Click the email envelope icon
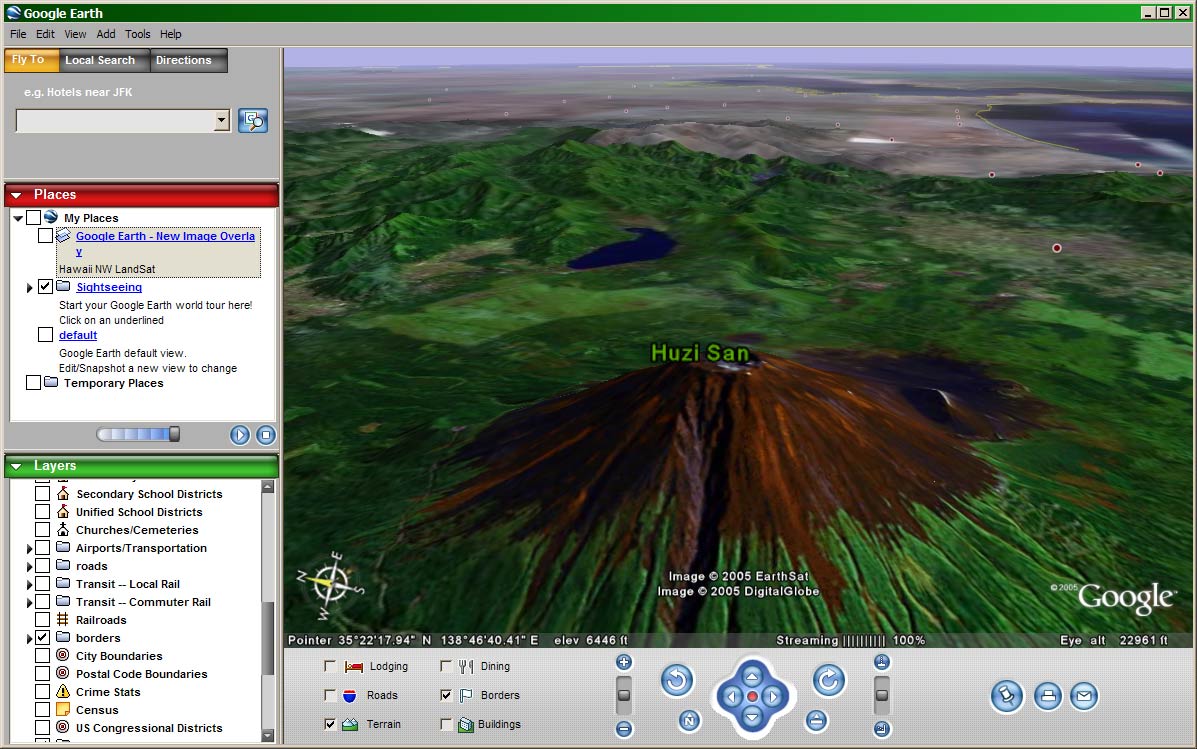Screen dimensions: 1197x749 tap(1084, 696)
